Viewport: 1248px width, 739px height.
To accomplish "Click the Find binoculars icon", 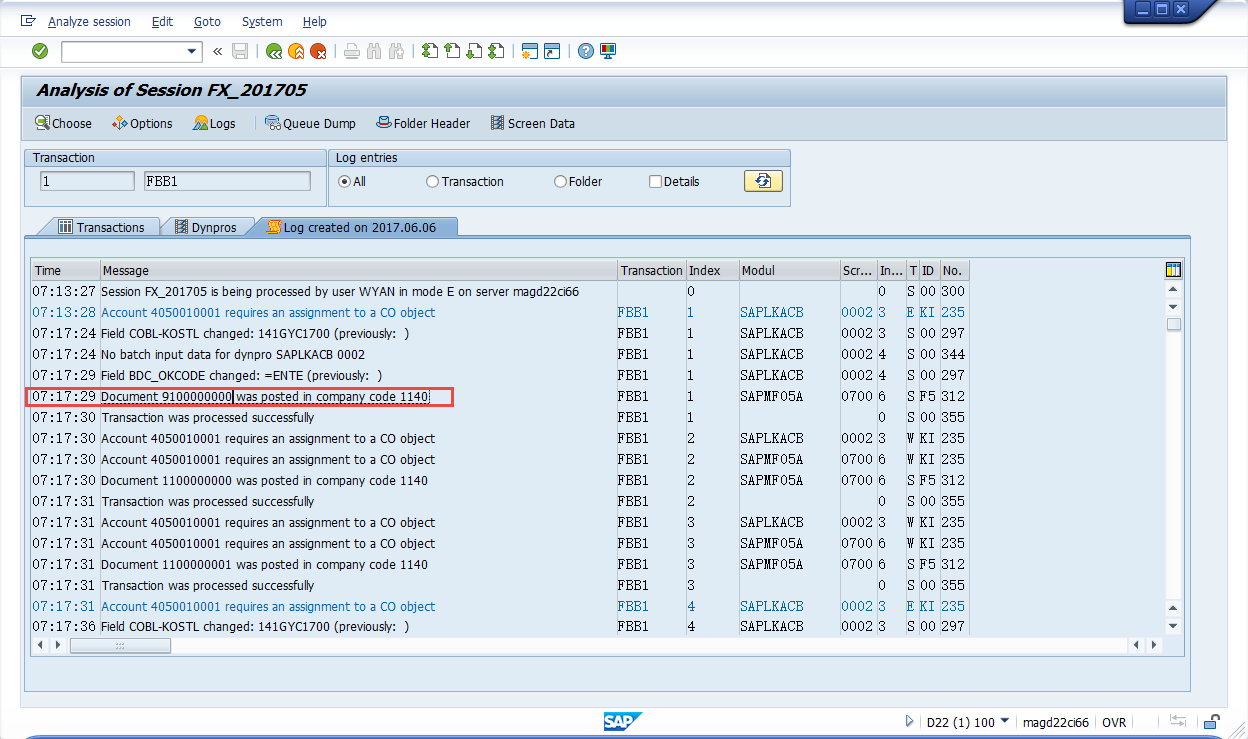I will click(374, 51).
